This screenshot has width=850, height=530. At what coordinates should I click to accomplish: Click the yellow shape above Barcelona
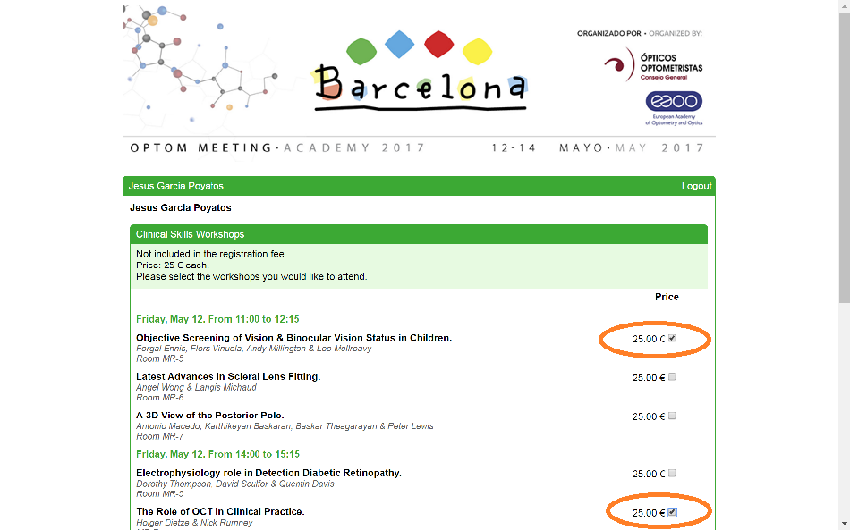pyautogui.click(x=478, y=51)
